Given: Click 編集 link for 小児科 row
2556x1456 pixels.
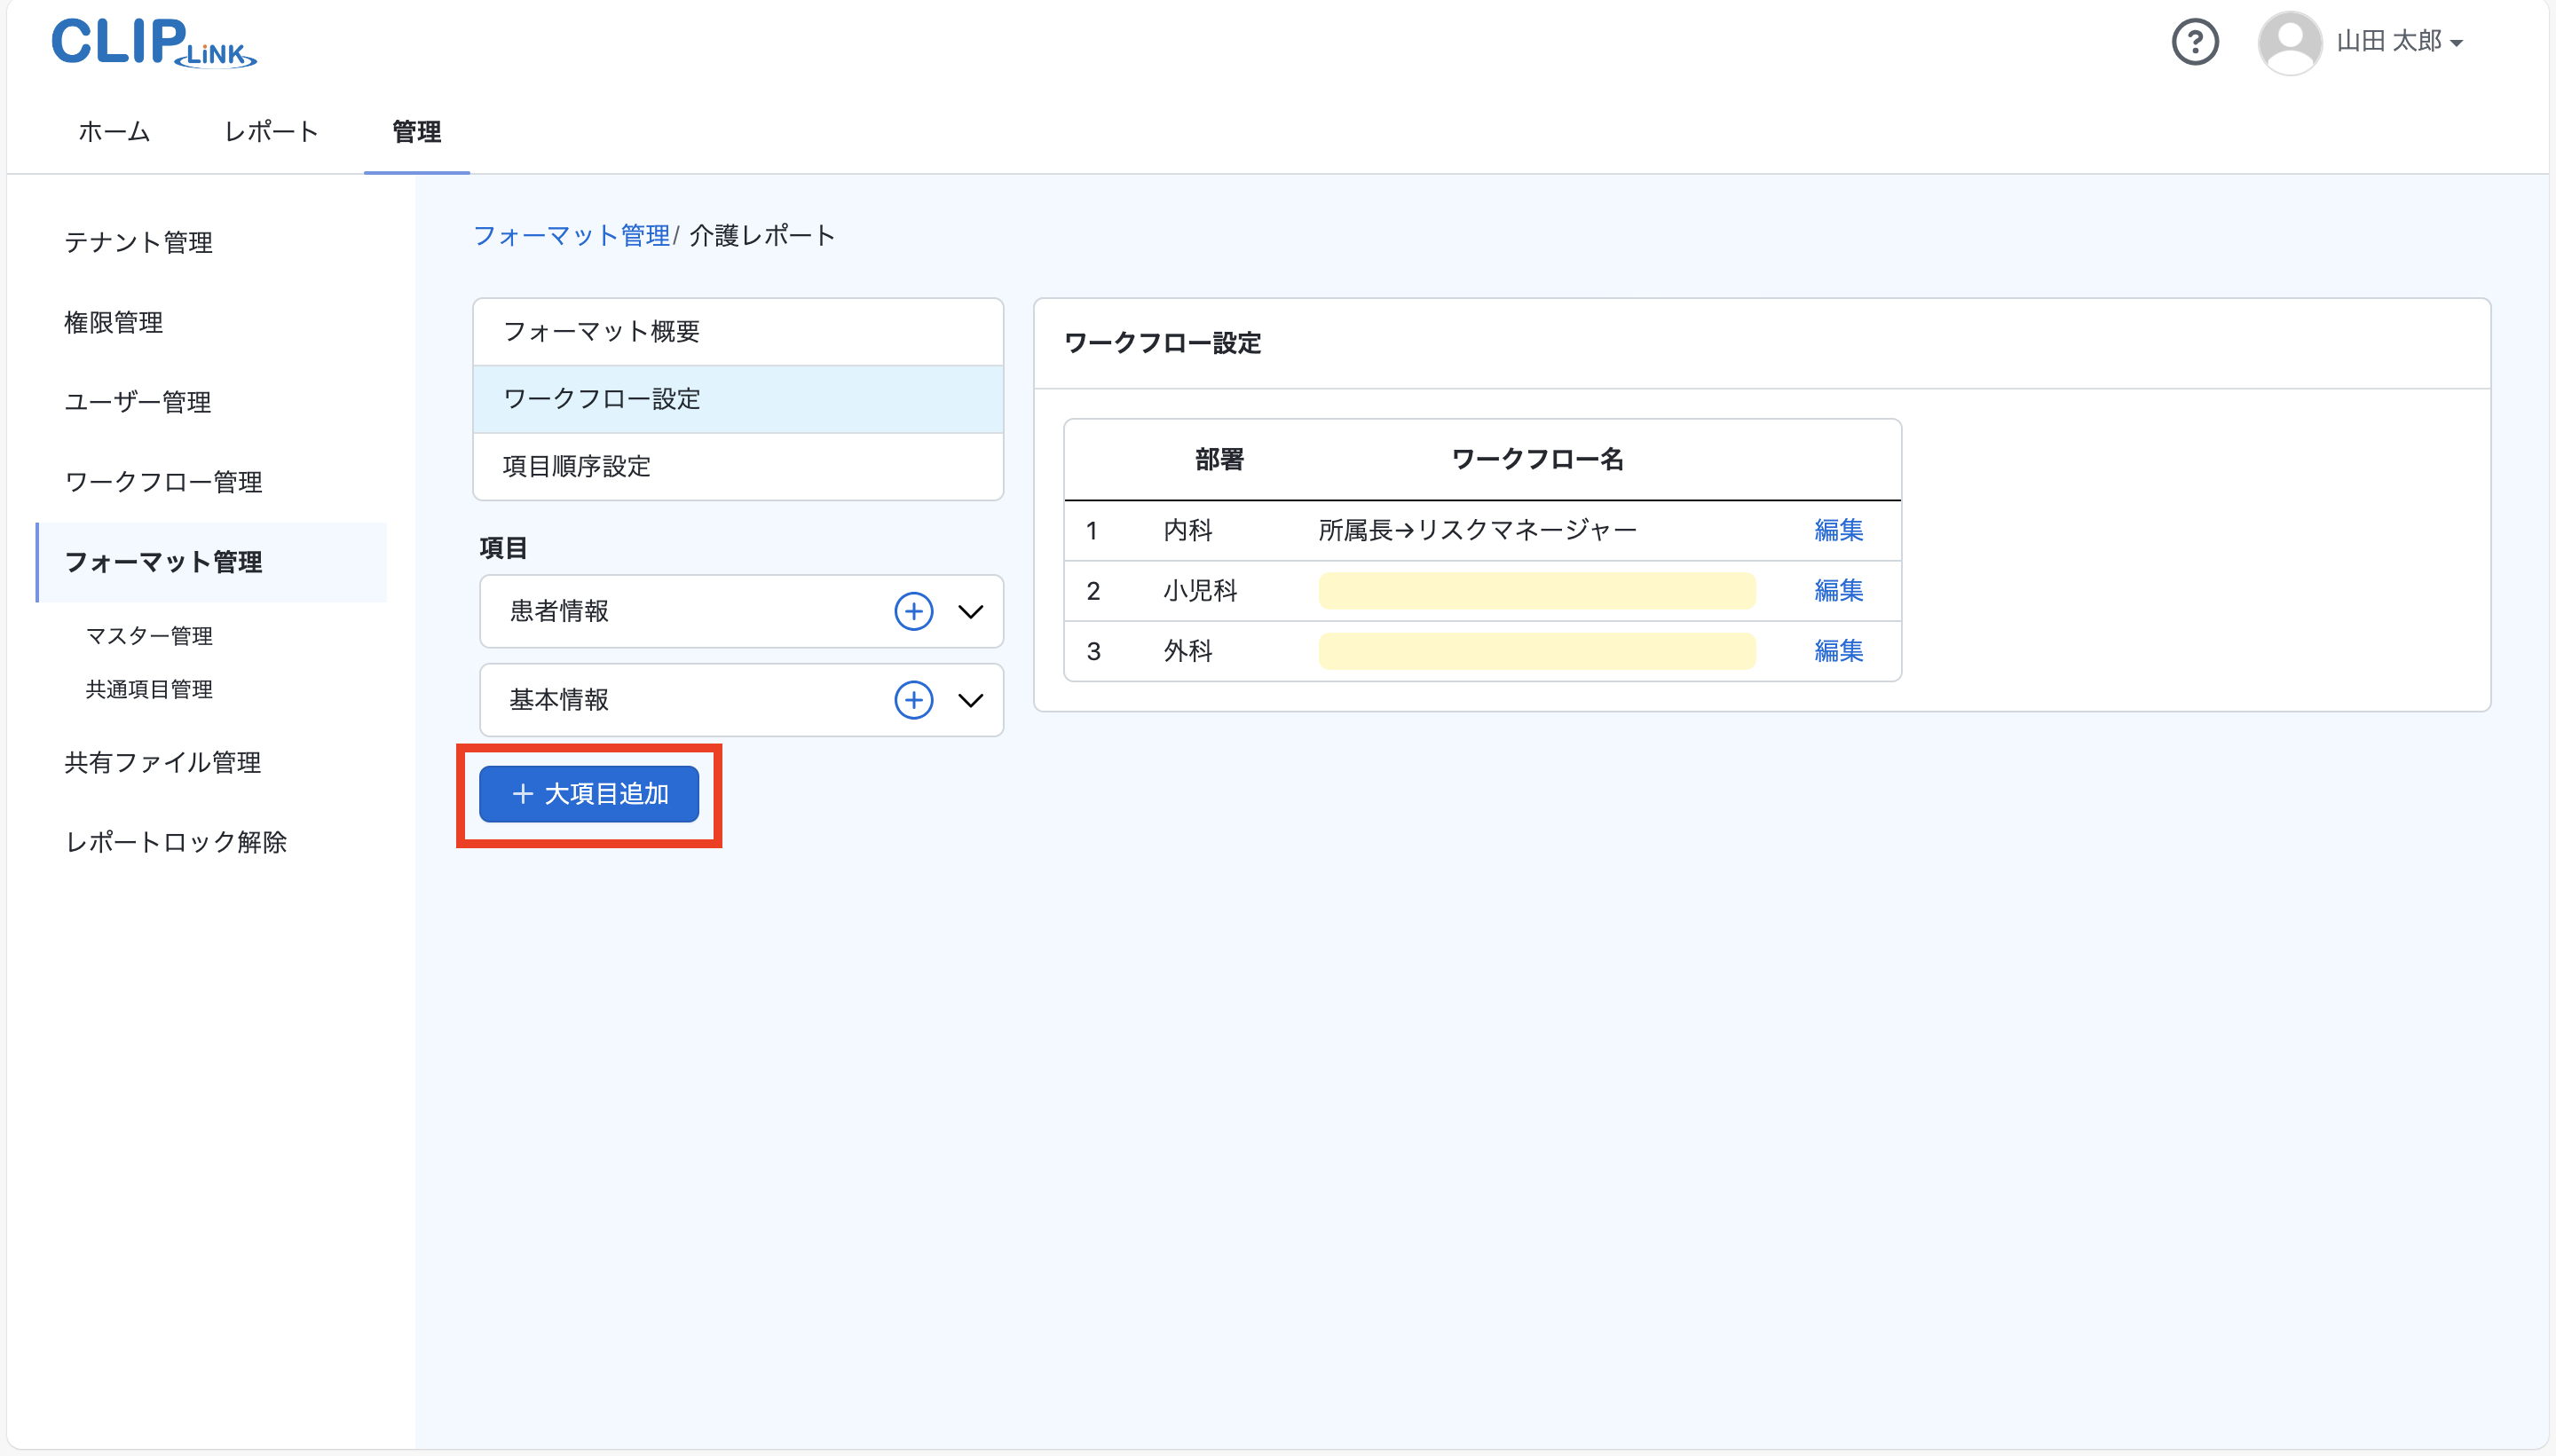Looking at the screenshot, I should coord(1838,590).
